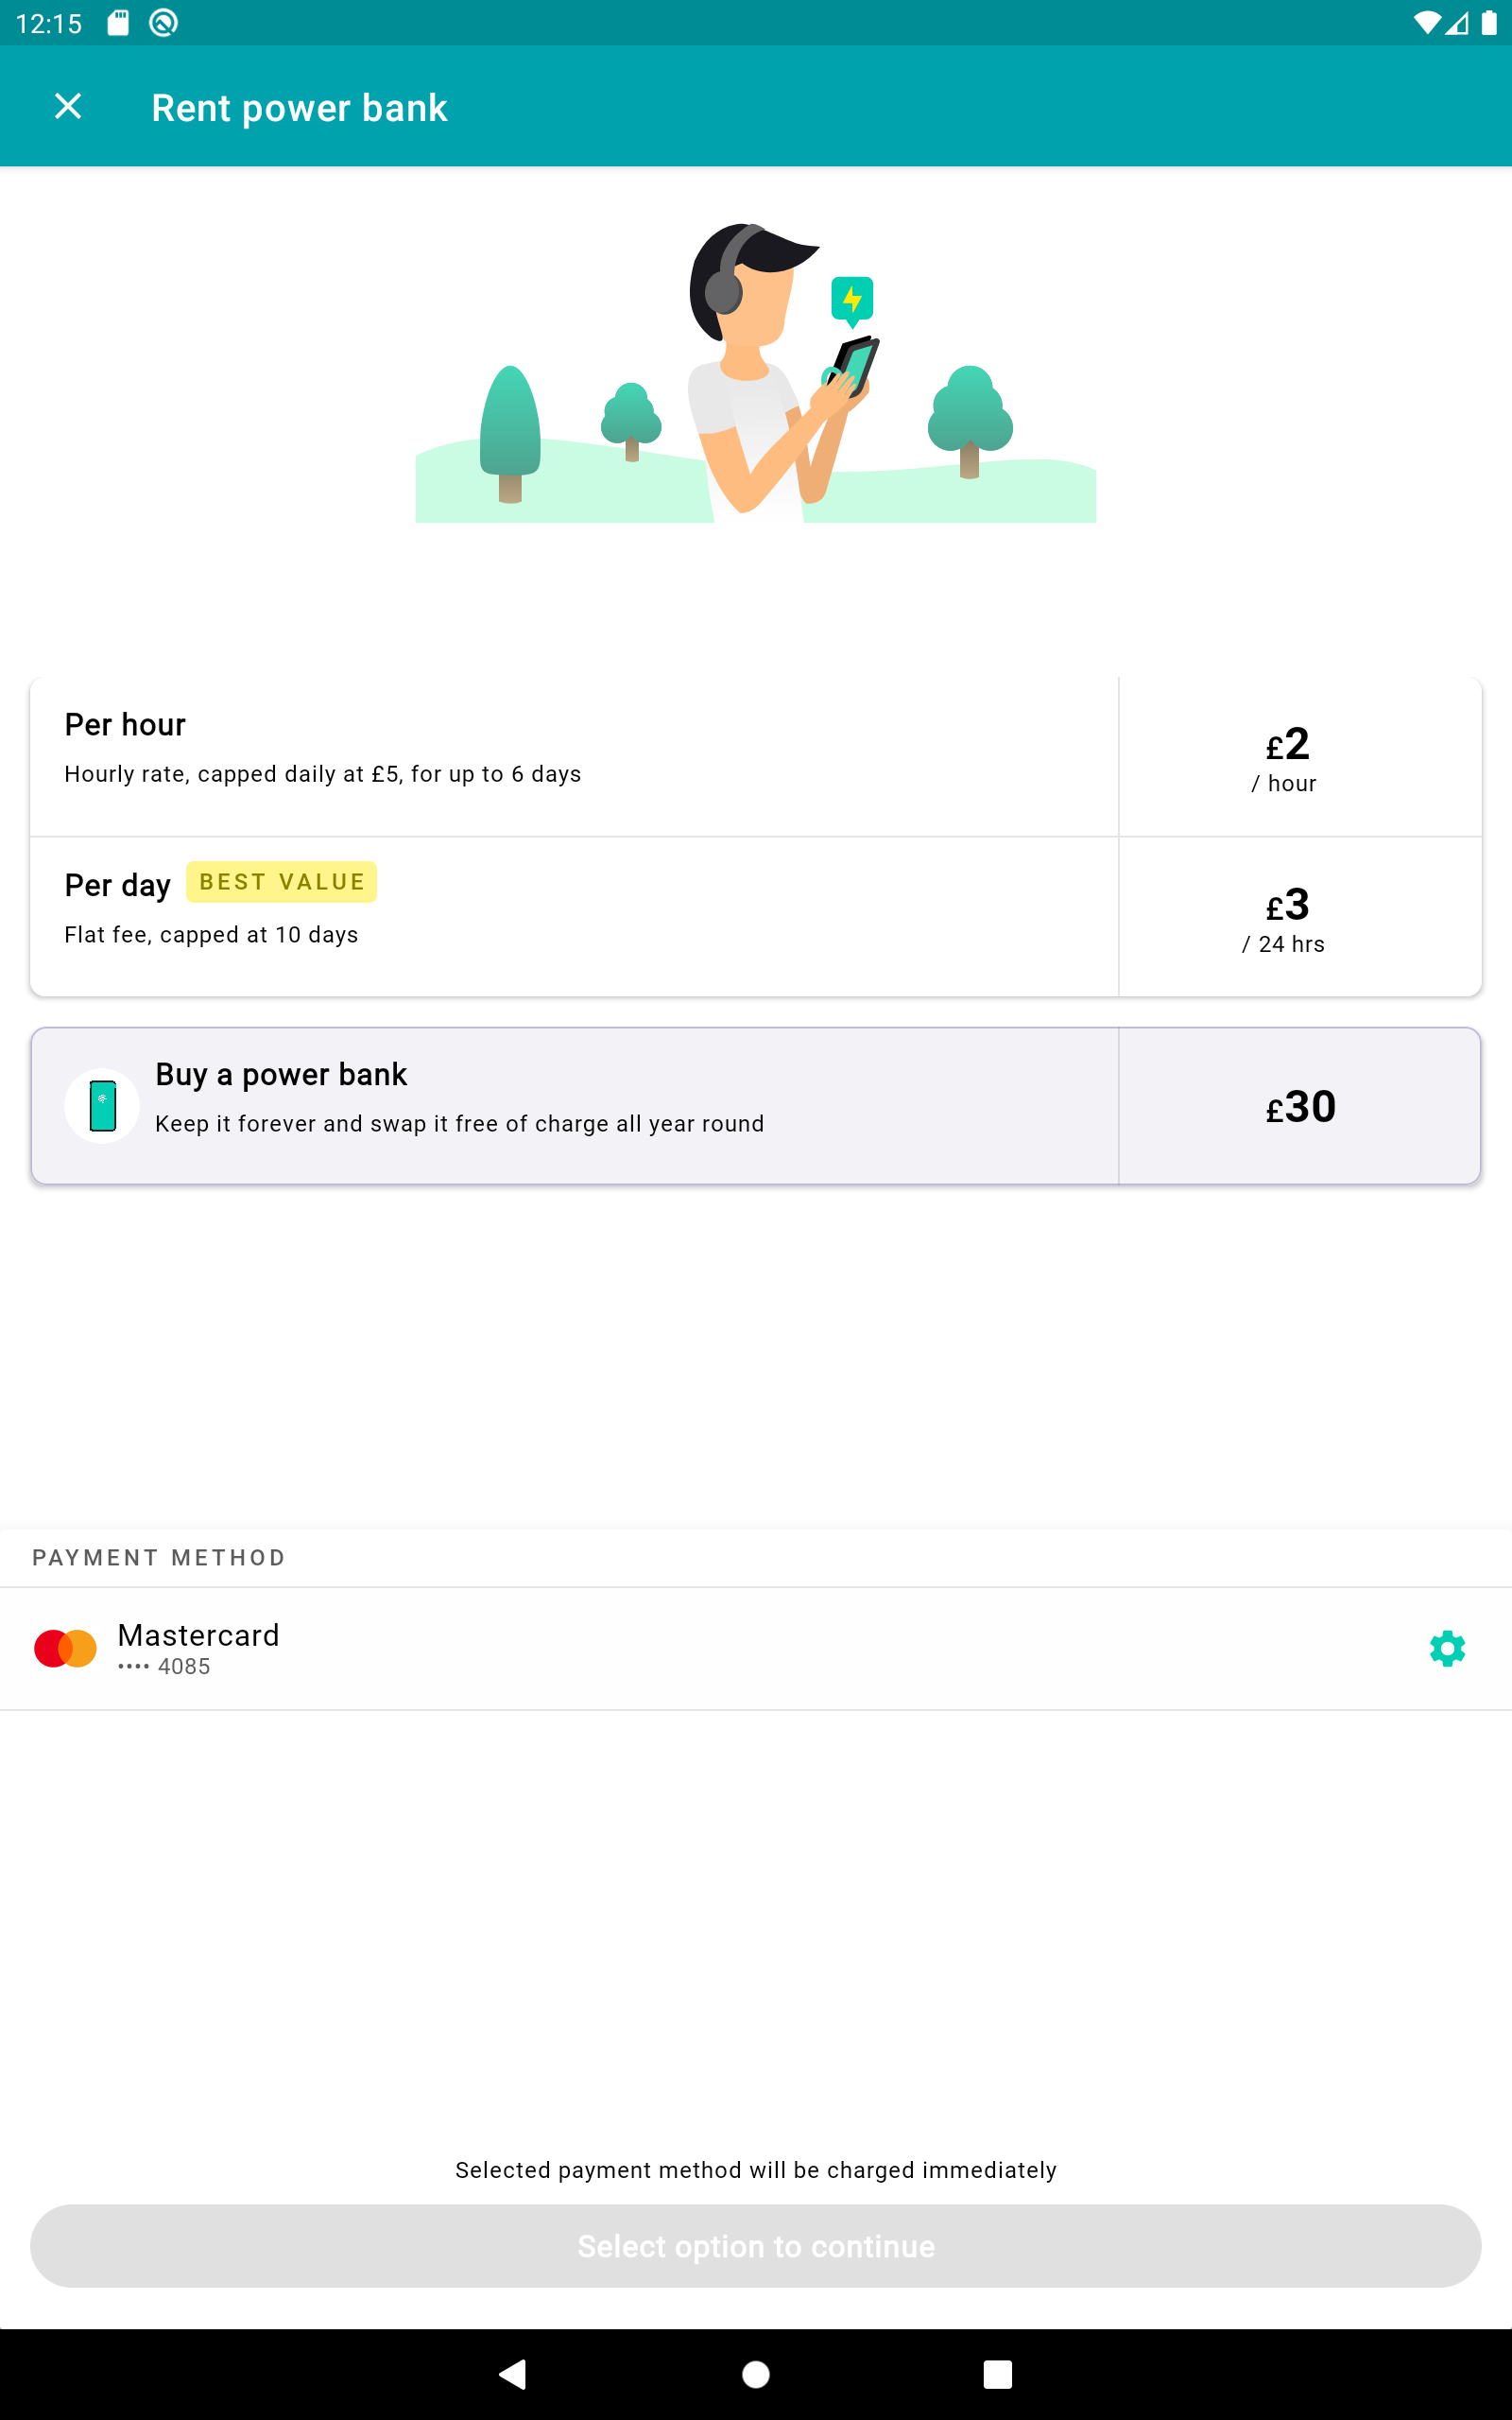Tap the BEST VALUE badge
The height and width of the screenshot is (2420, 1512).
coord(281,882)
